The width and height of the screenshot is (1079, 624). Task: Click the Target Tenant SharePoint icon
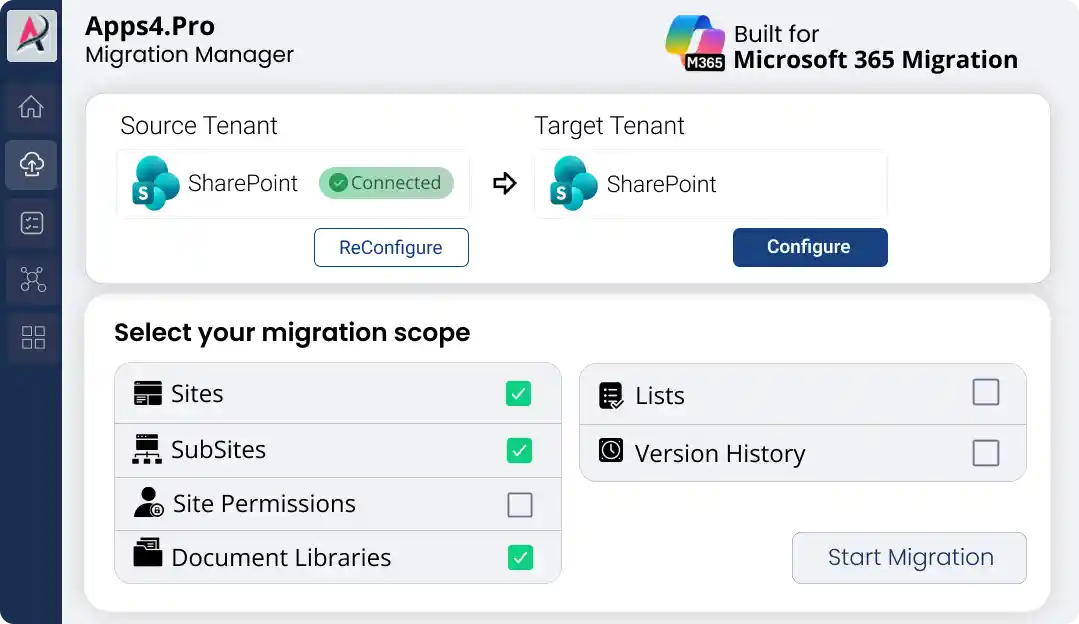[x=573, y=183]
